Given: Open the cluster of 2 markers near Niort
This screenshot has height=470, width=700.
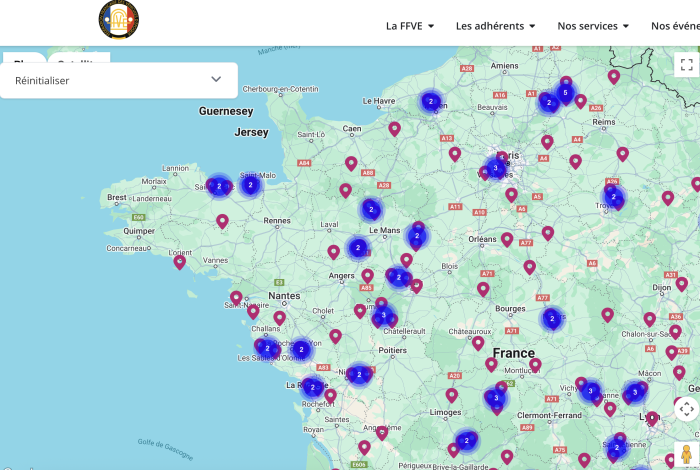Looking at the screenshot, I should click(359, 375).
